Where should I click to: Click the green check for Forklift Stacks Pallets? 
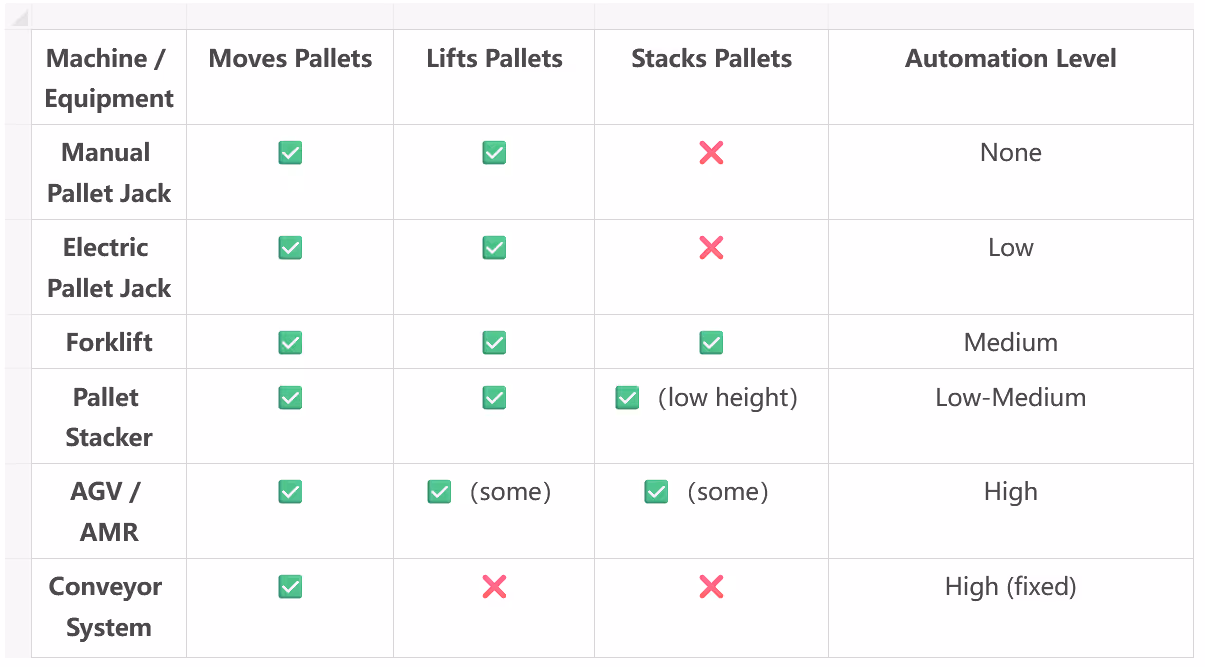point(711,343)
